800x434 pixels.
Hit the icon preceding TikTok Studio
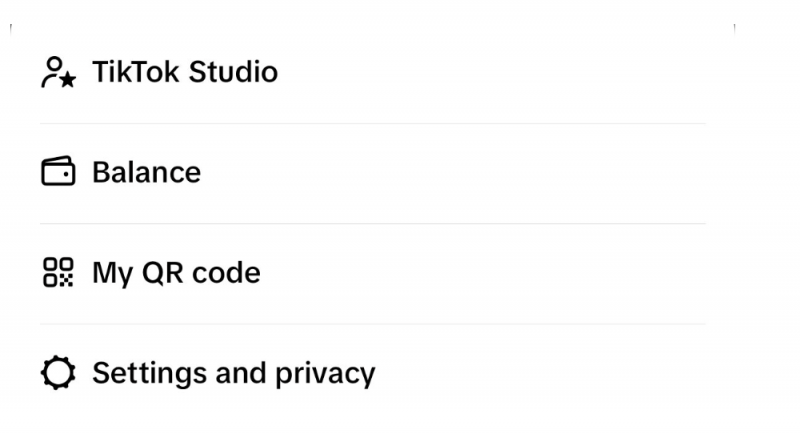pos(58,73)
